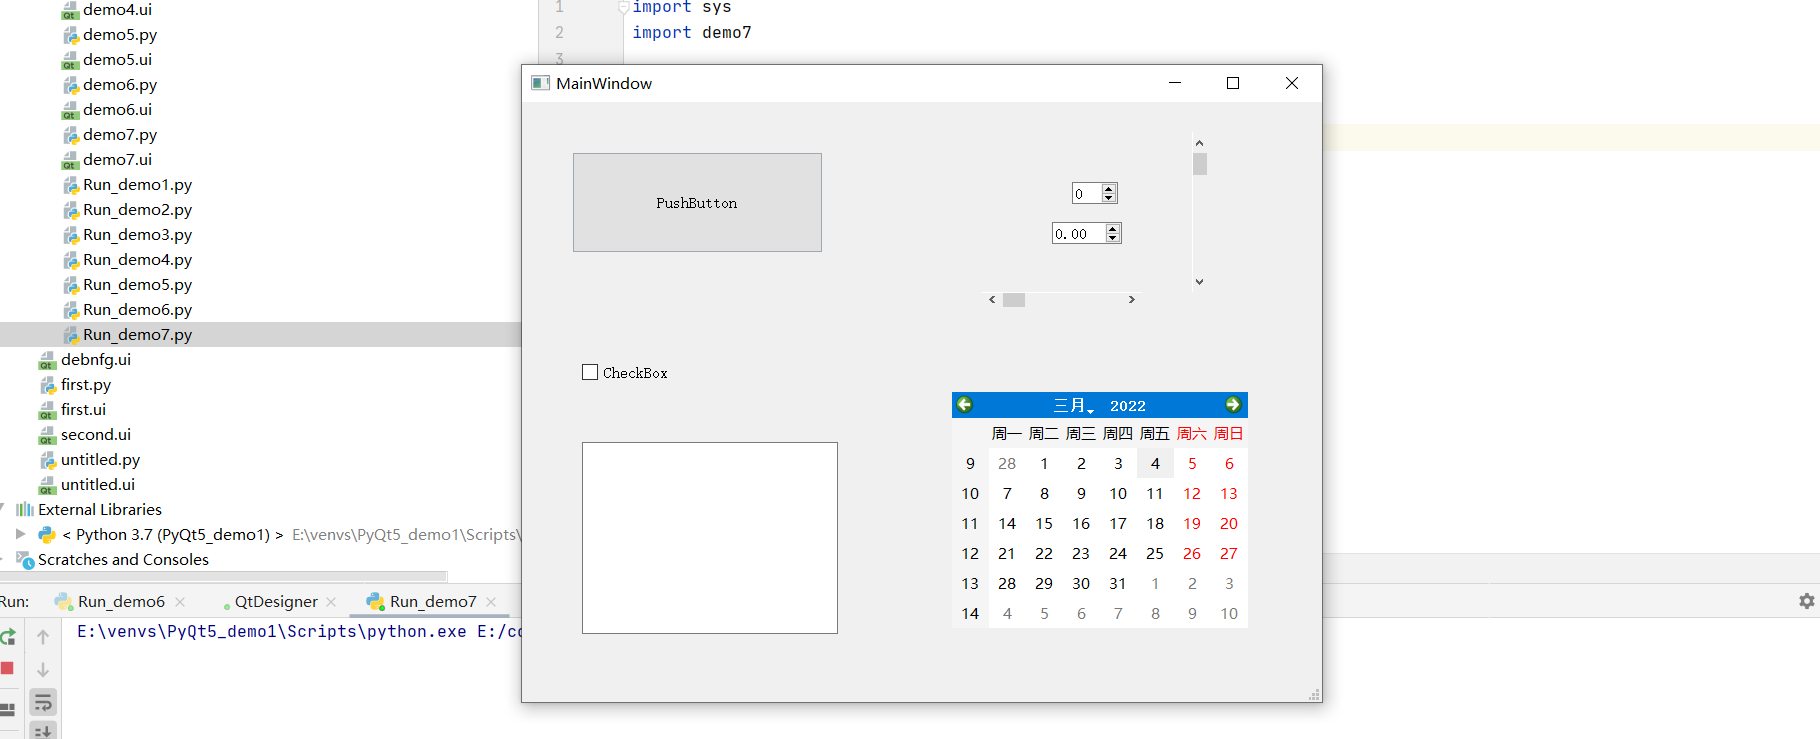Click the up arrow in run console
The image size is (1820, 739).
tap(43, 637)
